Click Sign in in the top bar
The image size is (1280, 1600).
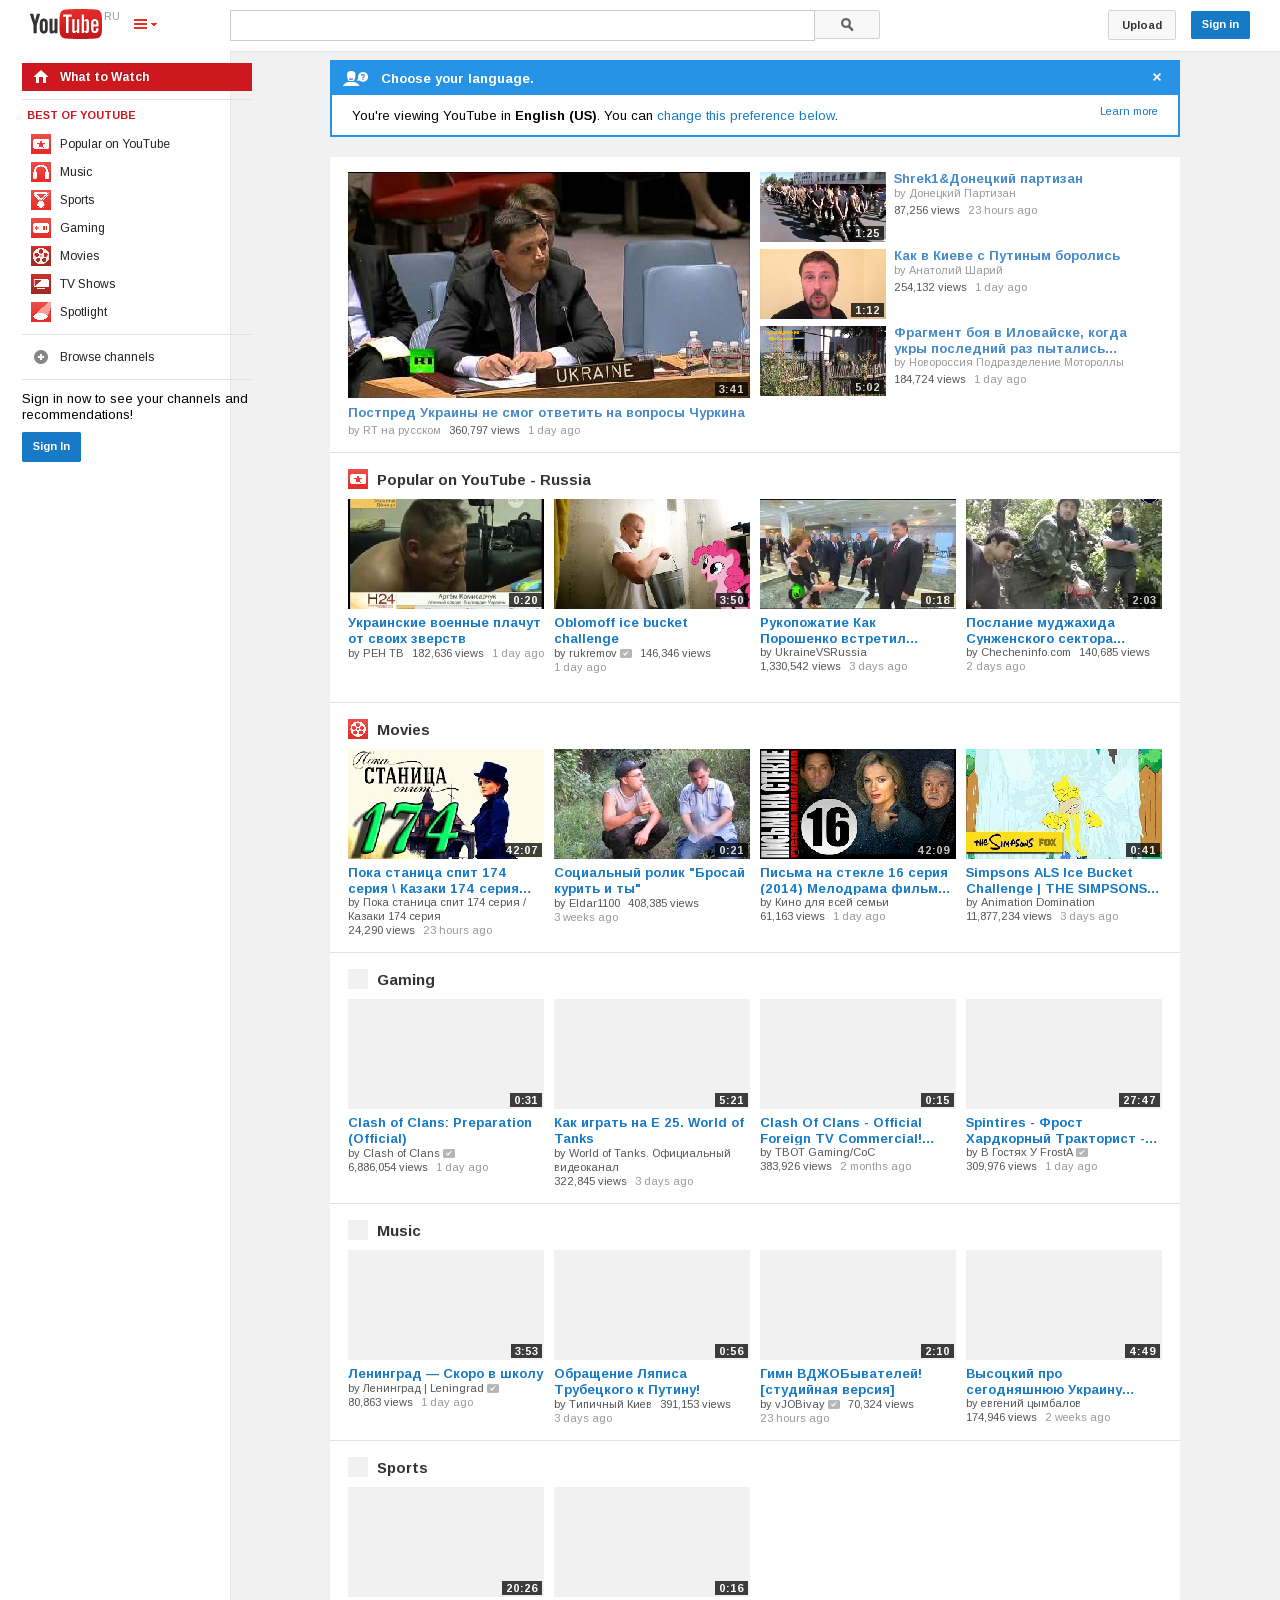tap(1220, 25)
